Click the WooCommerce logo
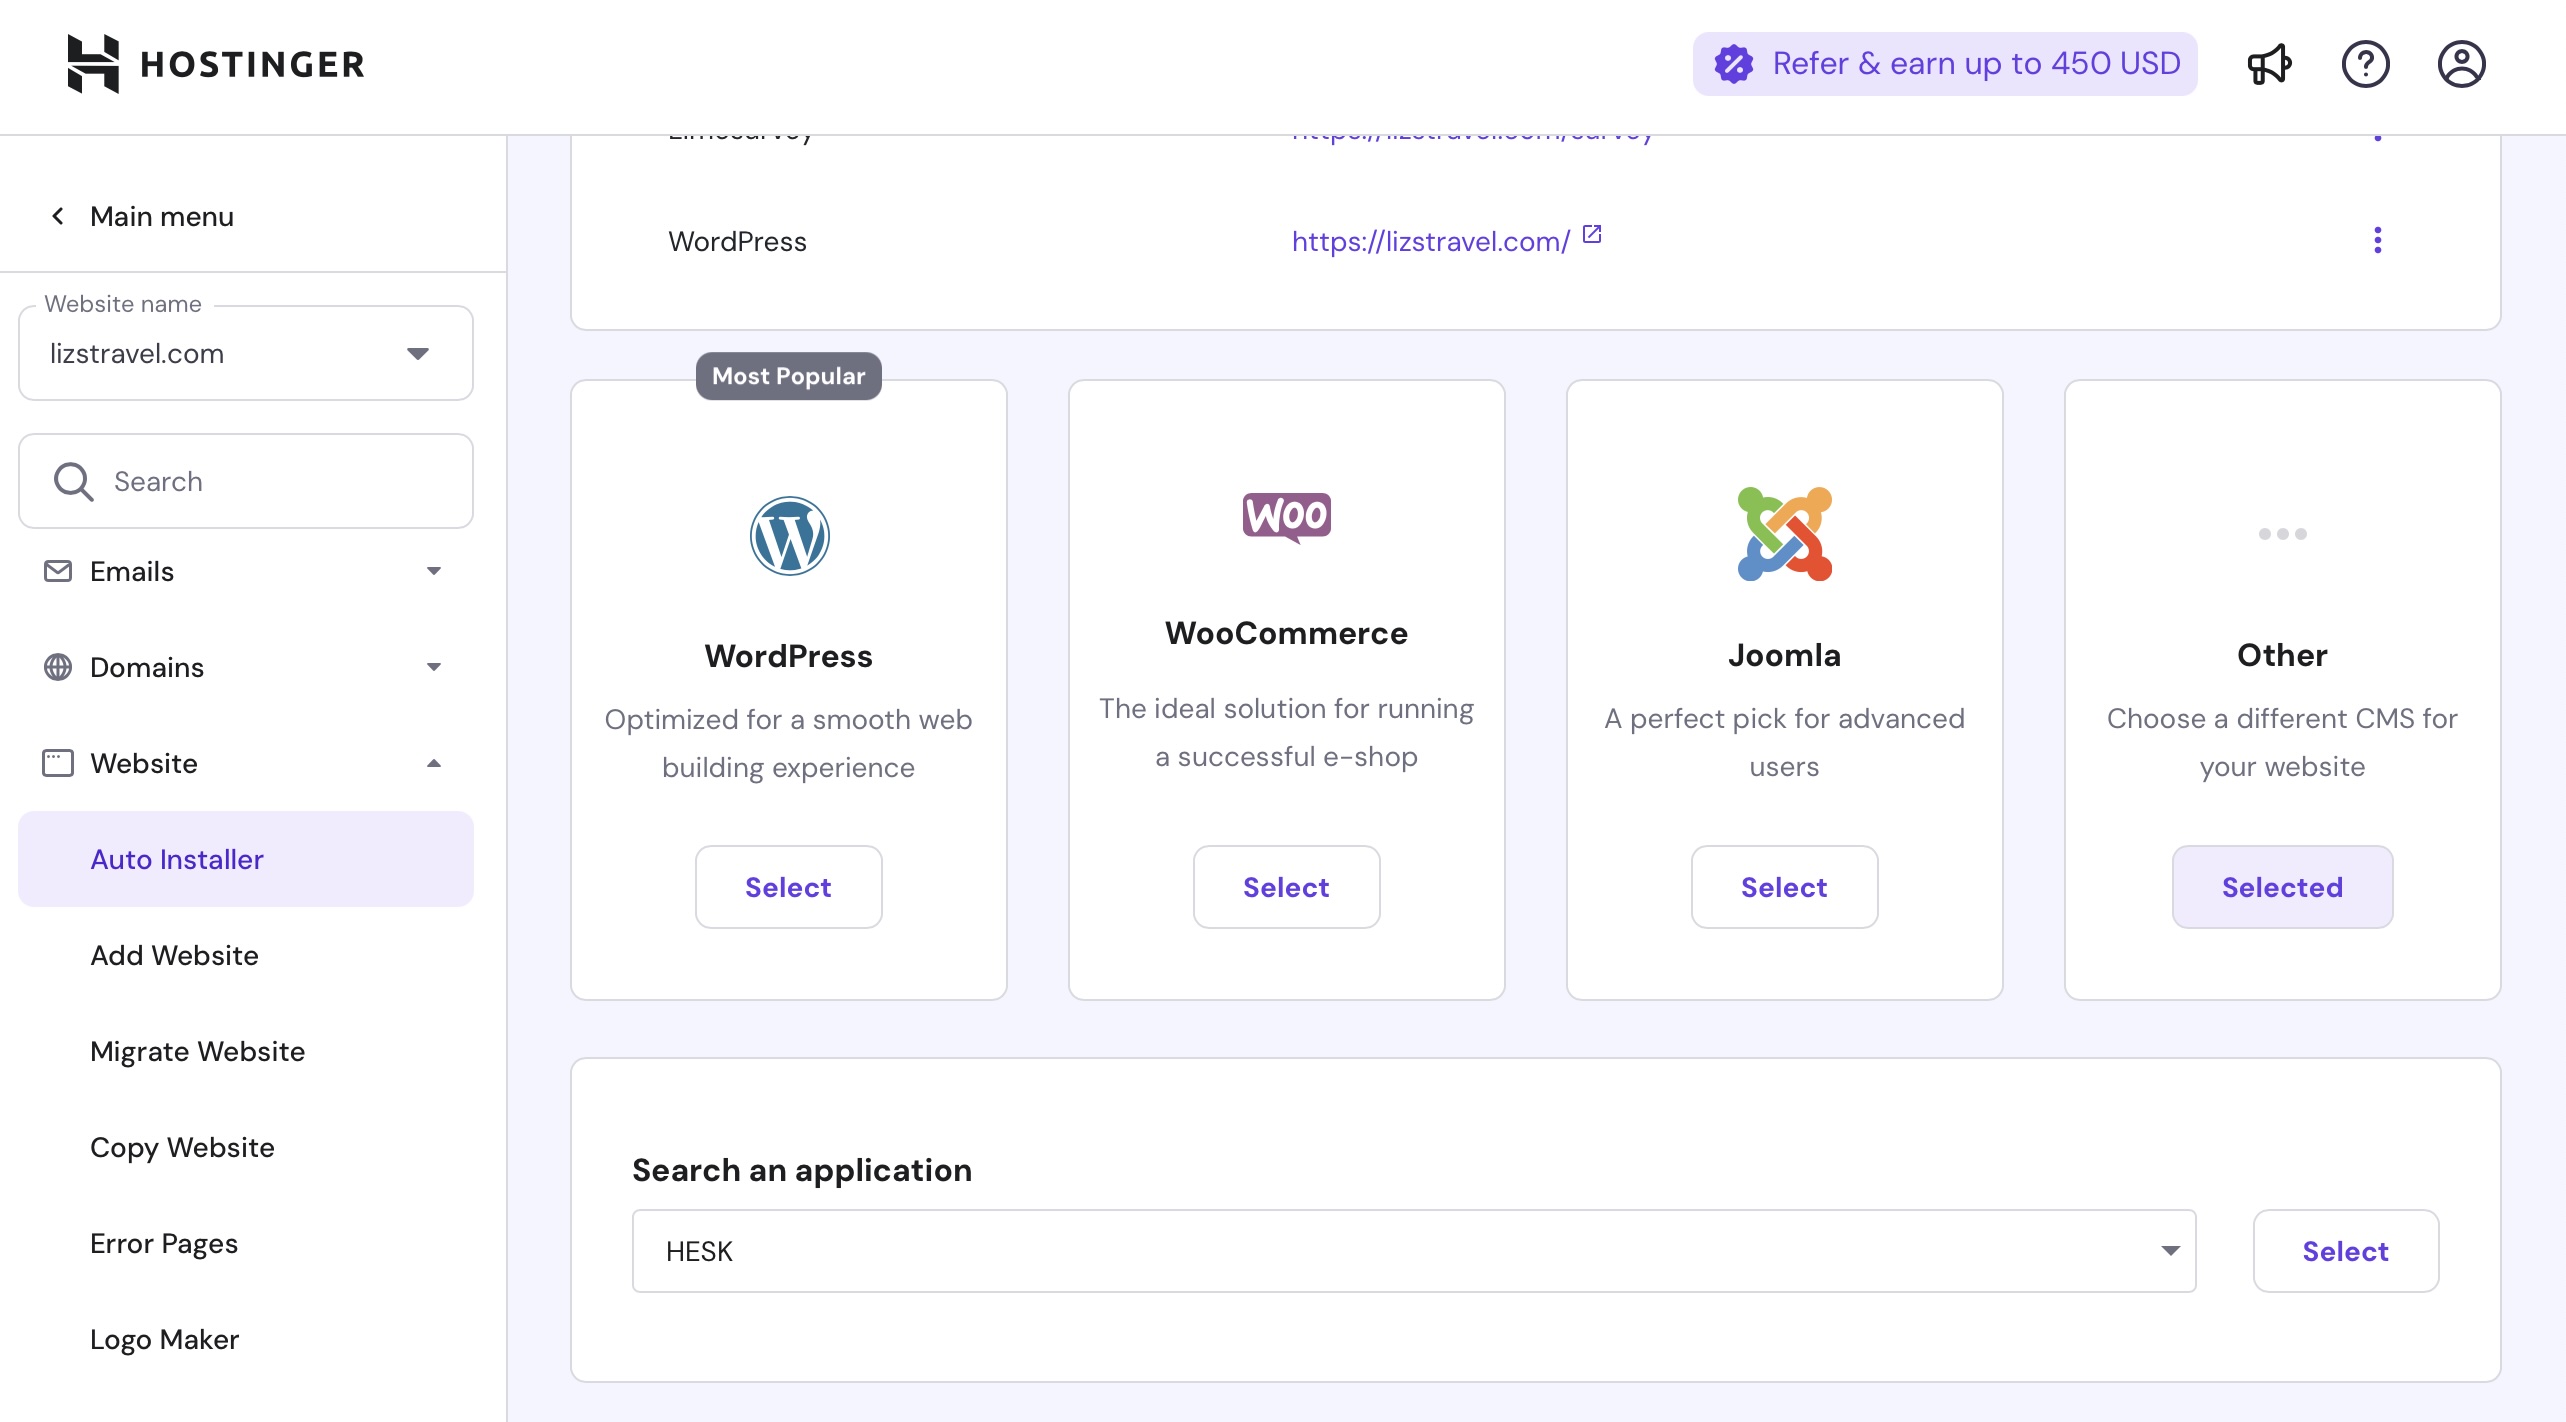 click(x=1286, y=517)
